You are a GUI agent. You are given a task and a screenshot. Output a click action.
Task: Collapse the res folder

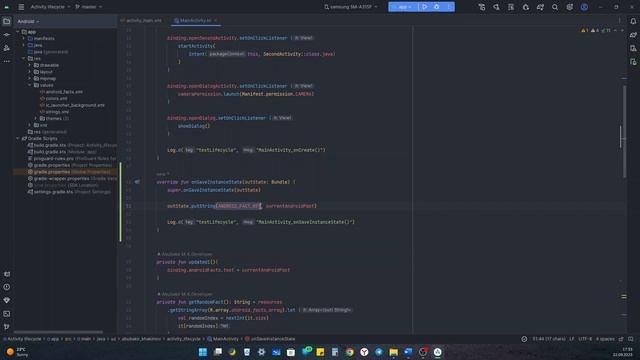click(24, 58)
